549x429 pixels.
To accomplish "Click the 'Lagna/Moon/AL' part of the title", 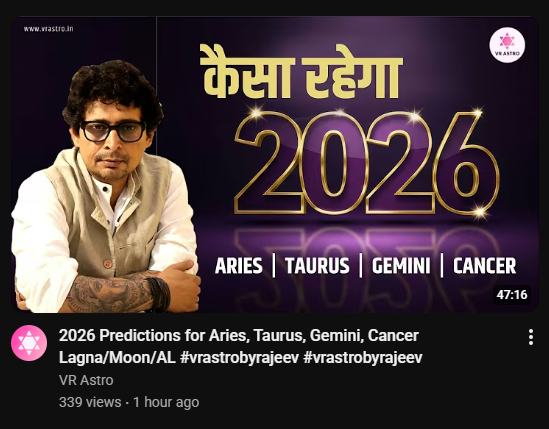I will click(117, 358).
